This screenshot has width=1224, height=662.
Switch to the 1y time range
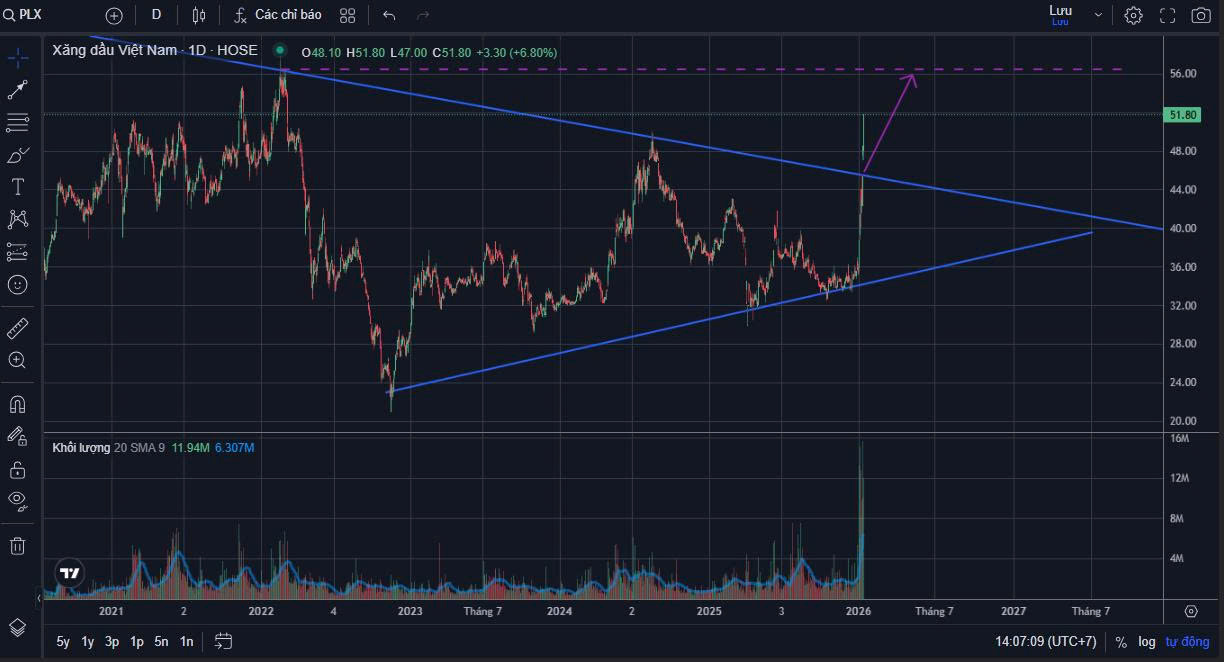88,642
